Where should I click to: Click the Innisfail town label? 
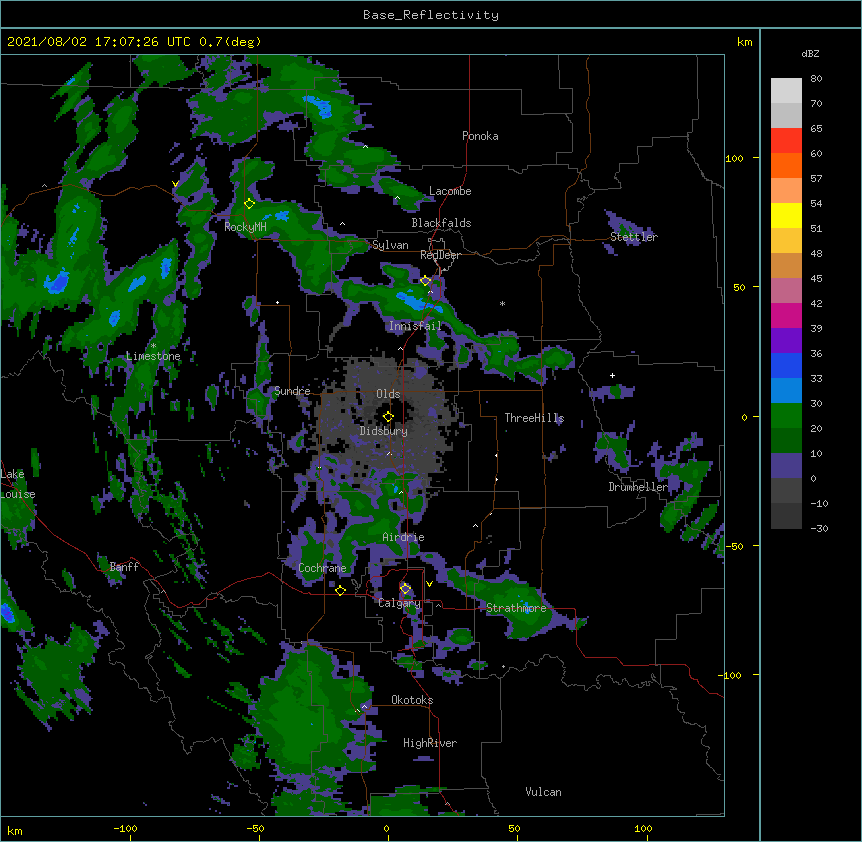click(x=415, y=326)
